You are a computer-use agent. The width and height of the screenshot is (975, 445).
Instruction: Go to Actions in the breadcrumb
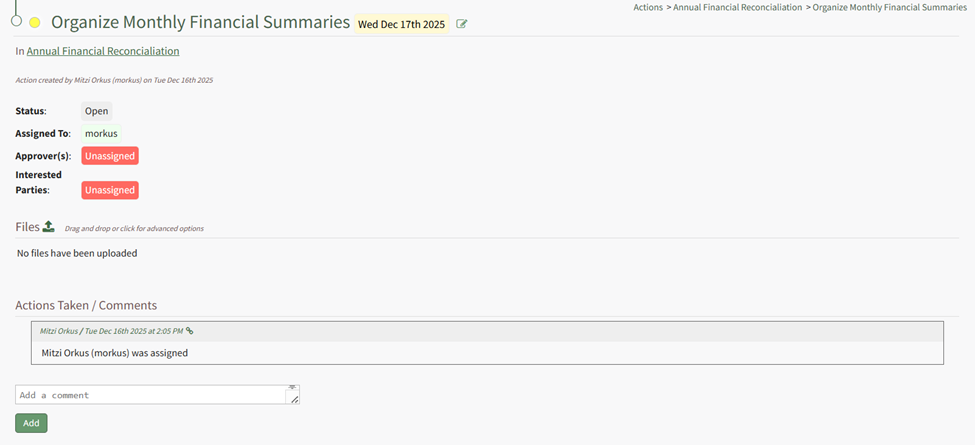click(x=648, y=7)
